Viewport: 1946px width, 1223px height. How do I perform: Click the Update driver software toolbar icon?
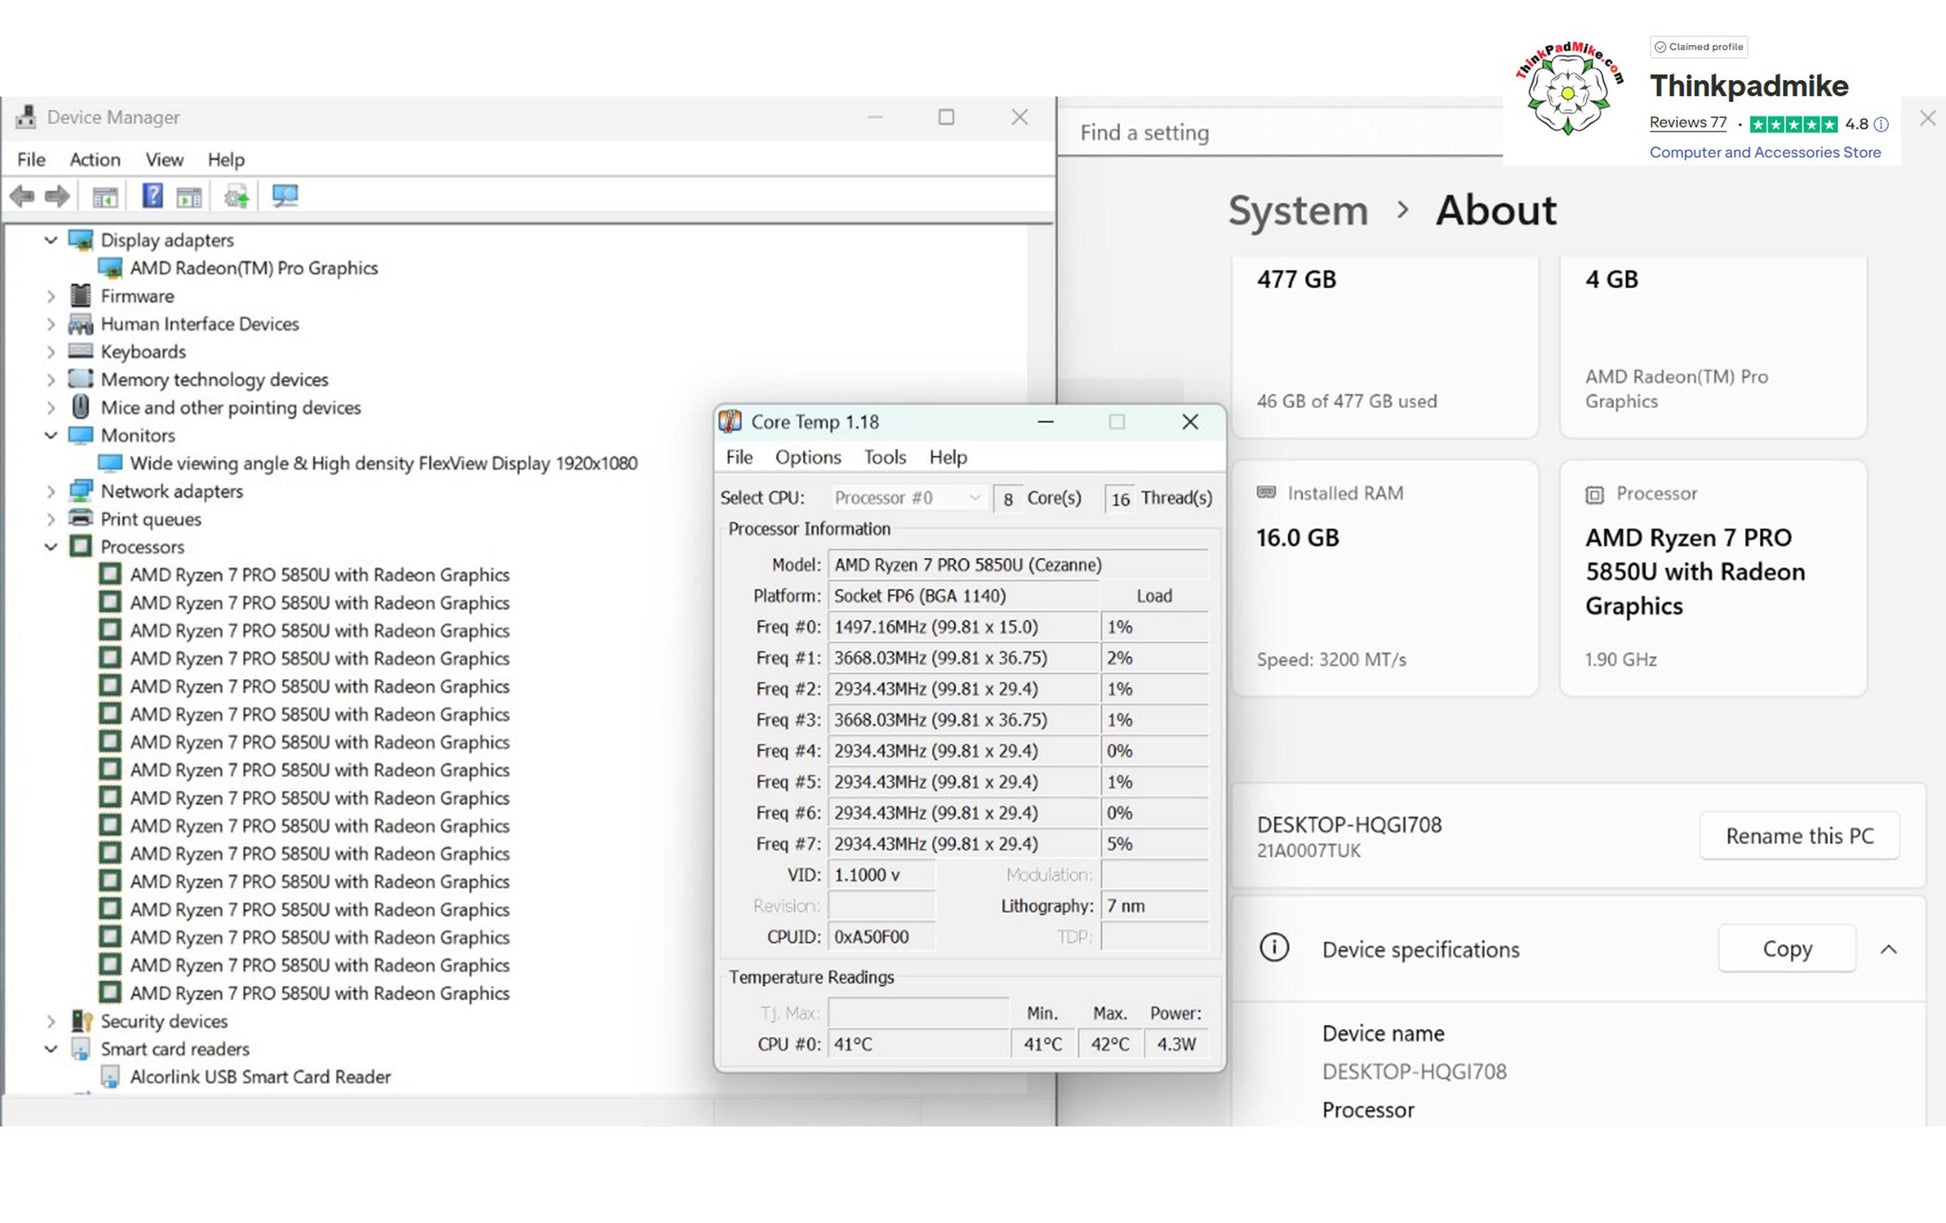237,196
